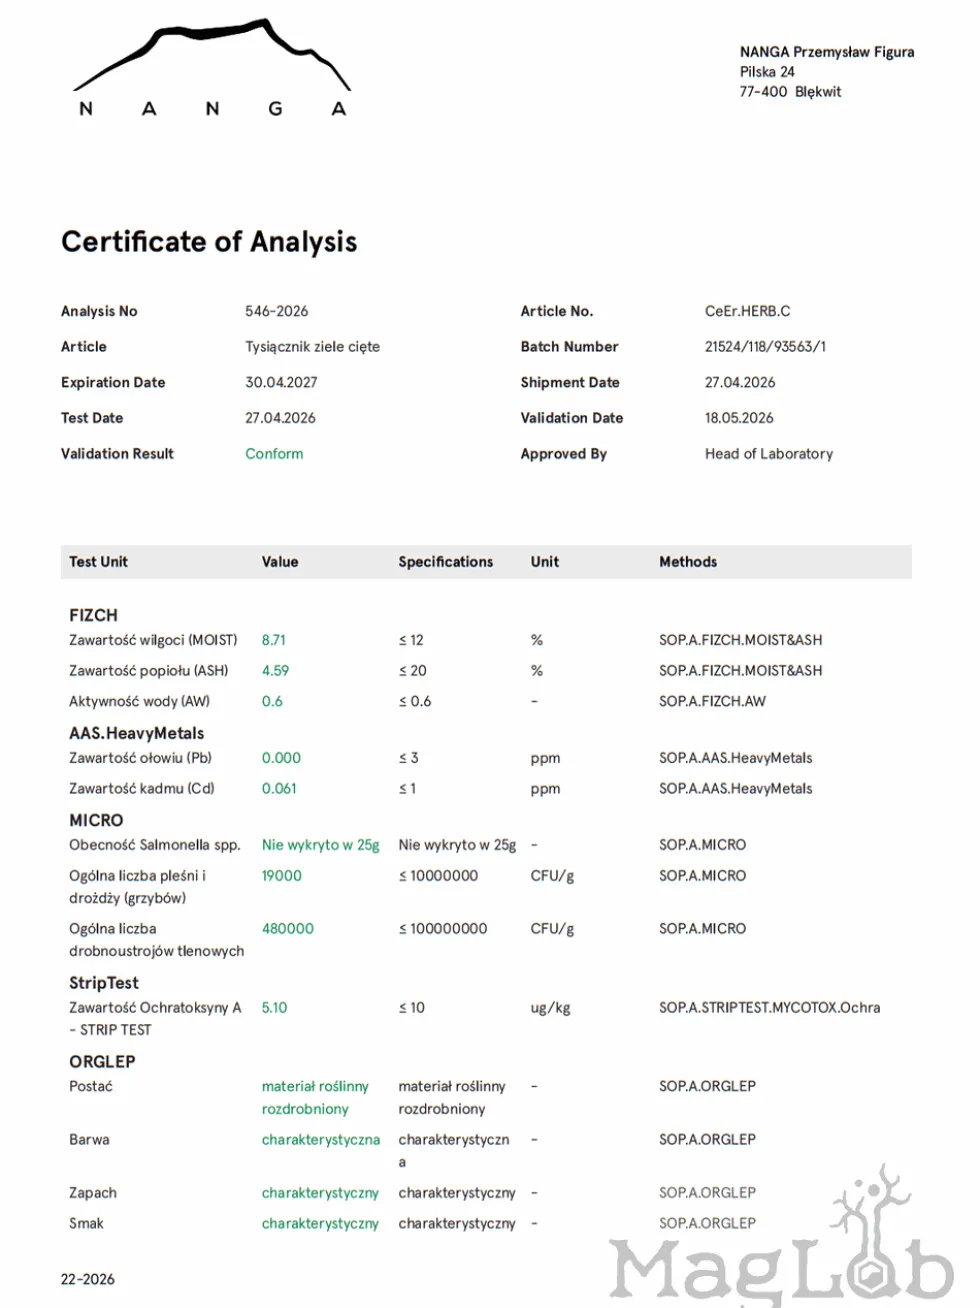Click the SOP.A.STRIPTEST.MYCOTOX.Ochra method text

pyautogui.click(x=769, y=1008)
